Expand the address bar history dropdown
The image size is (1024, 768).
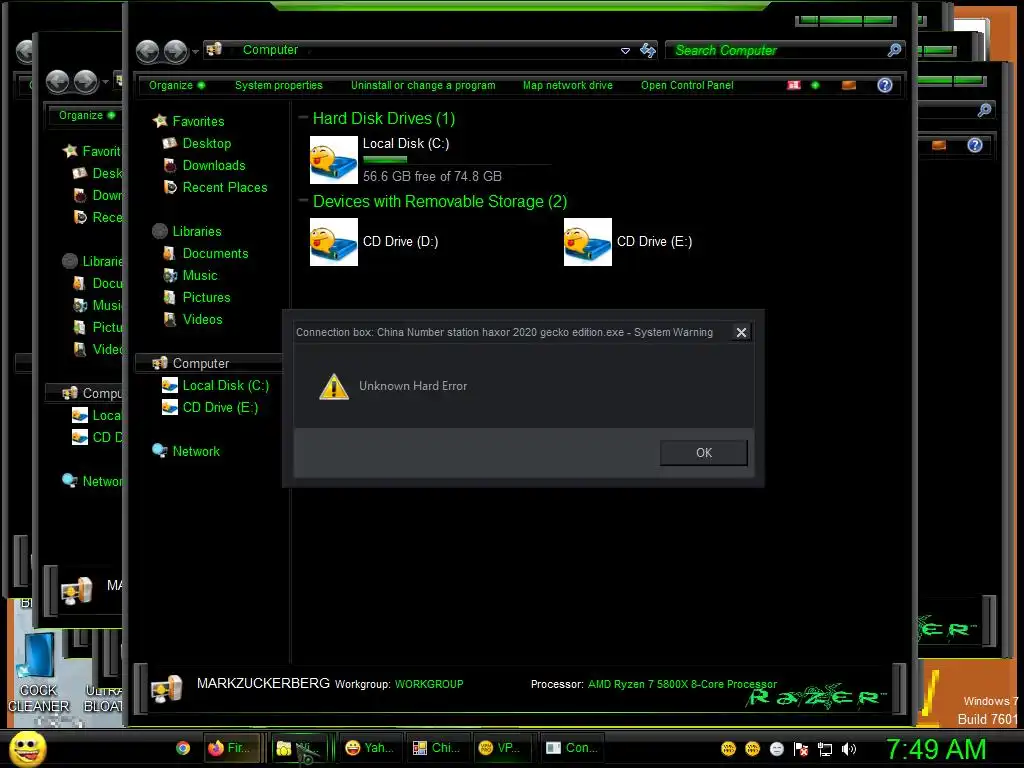(x=625, y=50)
